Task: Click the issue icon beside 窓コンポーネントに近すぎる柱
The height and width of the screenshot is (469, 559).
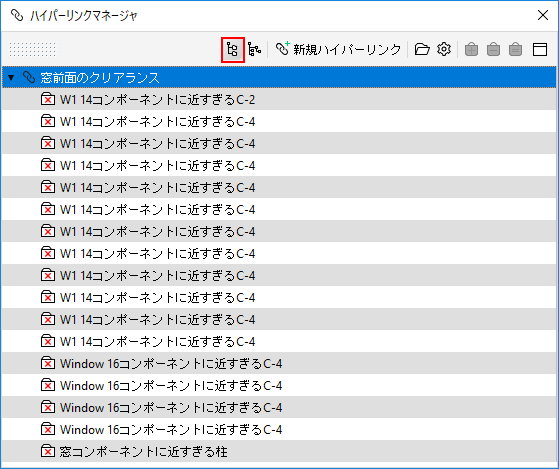Action: [x=48, y=452]
